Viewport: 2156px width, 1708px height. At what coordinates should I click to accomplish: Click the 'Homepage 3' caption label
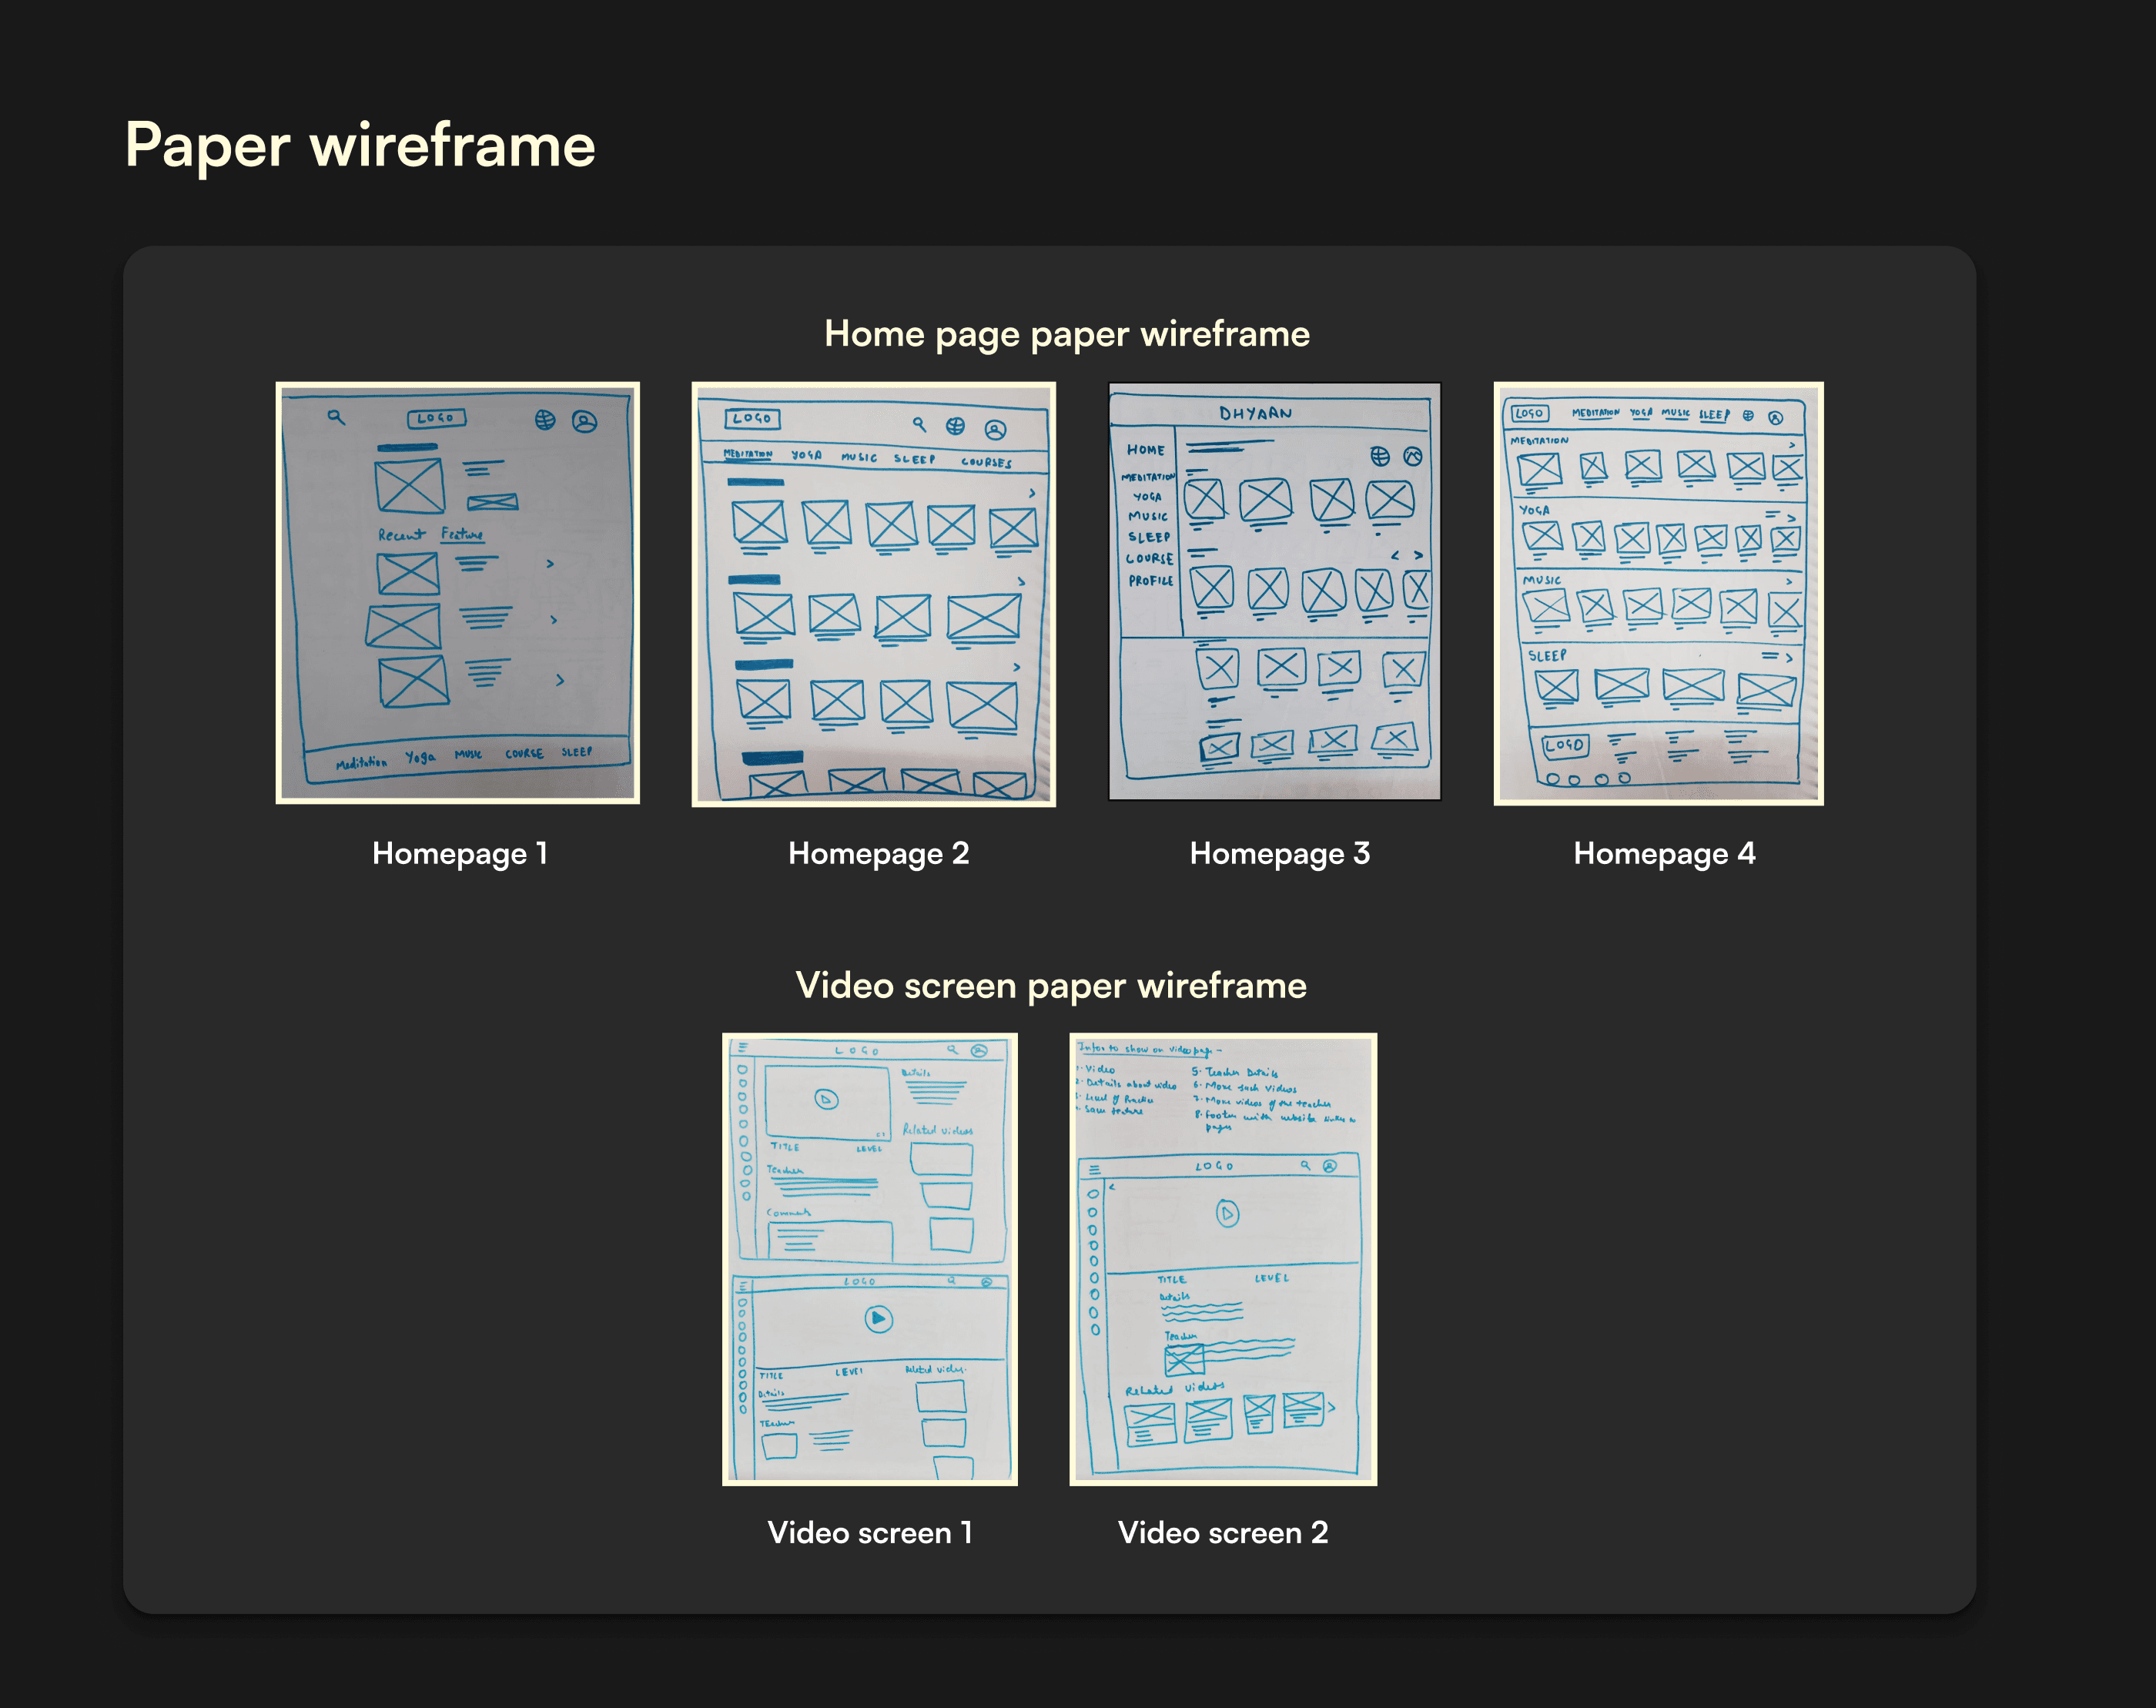click(1279, 853)
